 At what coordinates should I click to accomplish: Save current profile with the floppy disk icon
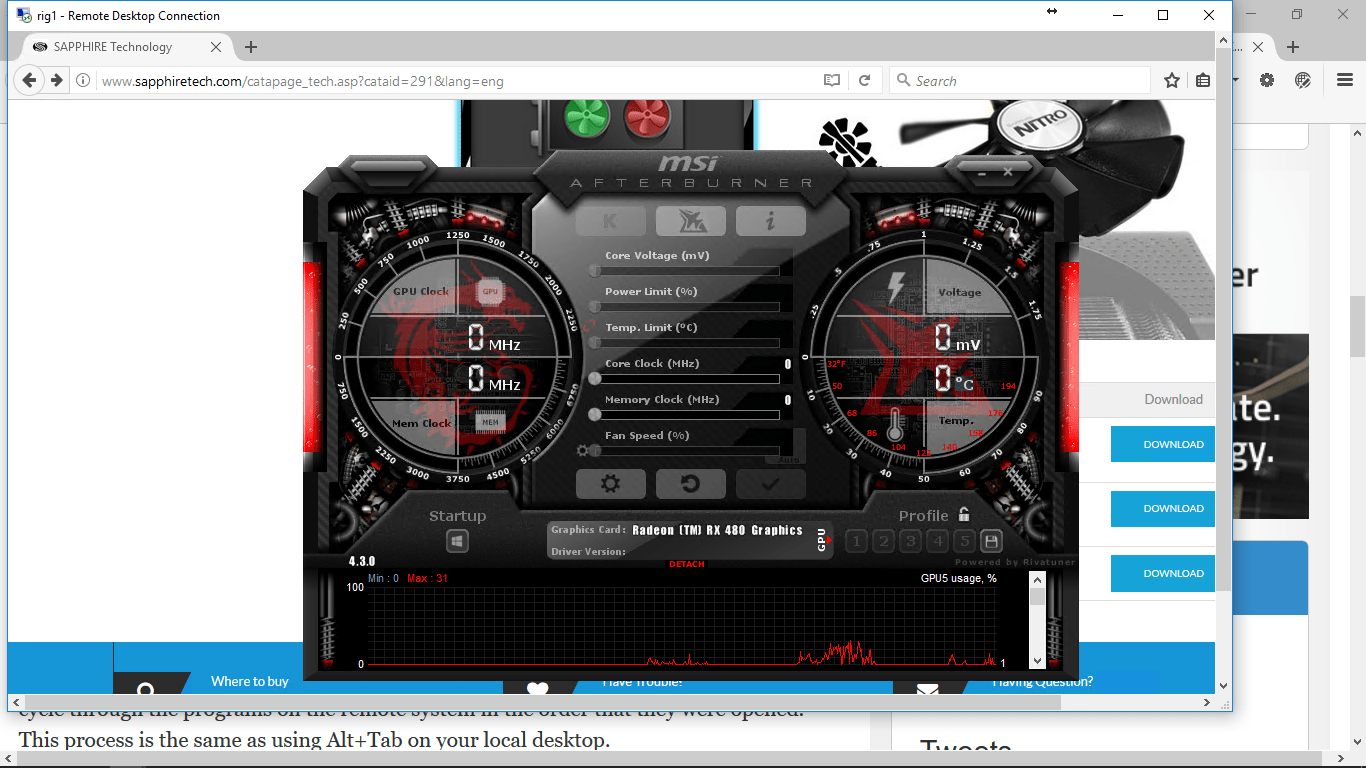click(x=990, y=540)
